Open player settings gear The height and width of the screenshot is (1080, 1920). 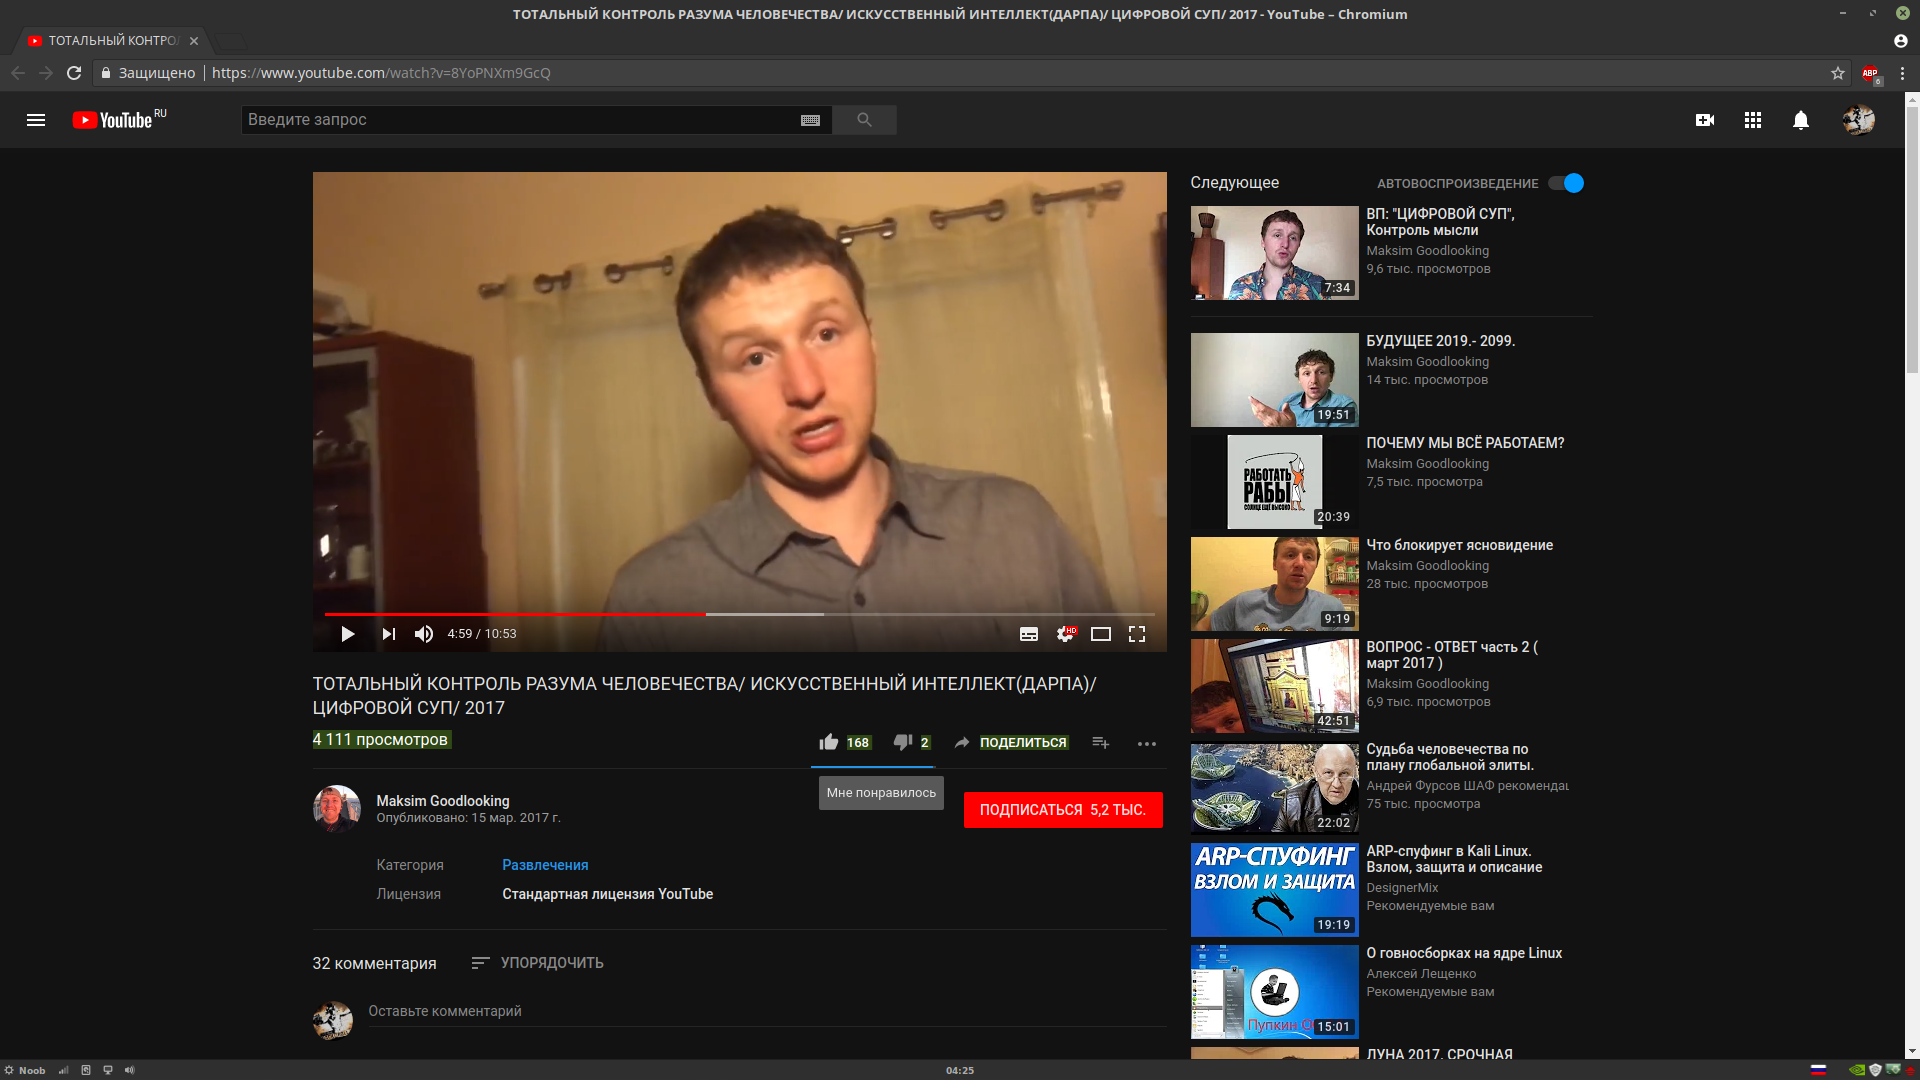pyautogui.click(x=1066, y=634)
